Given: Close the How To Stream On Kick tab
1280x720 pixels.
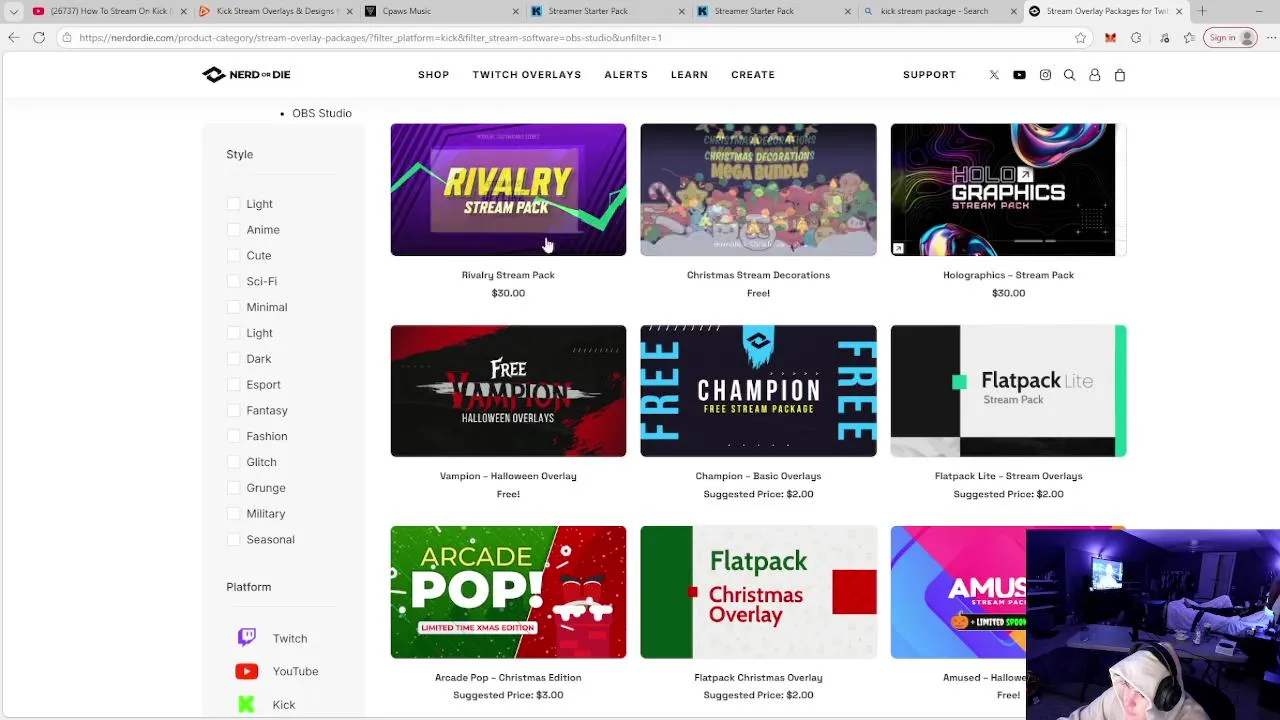Looking at the screenshot, I should (183, 11).
